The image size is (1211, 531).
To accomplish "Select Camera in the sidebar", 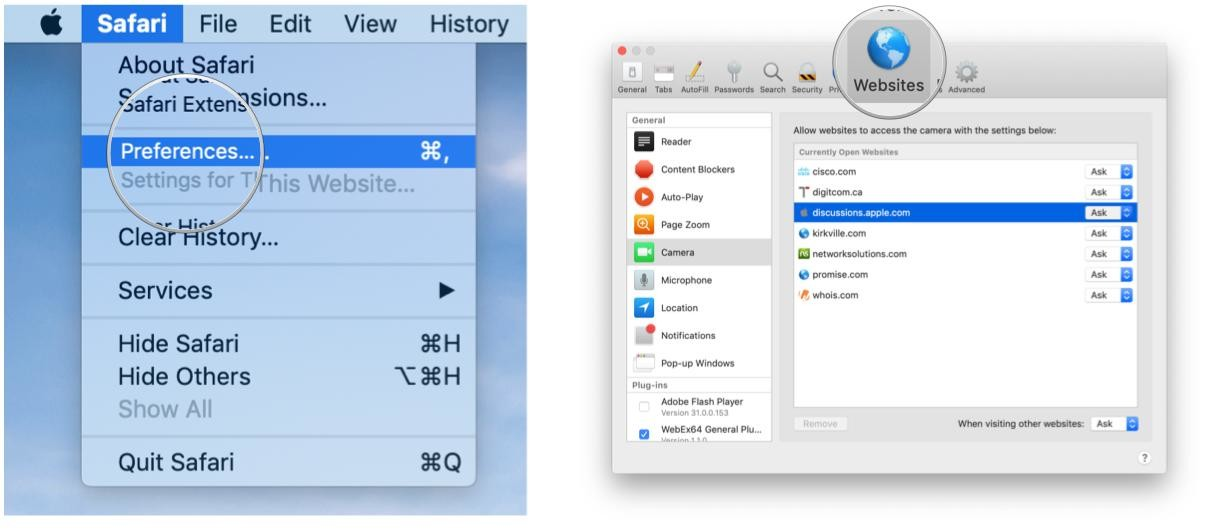I will pyautogui.click(x=700, y=252).
